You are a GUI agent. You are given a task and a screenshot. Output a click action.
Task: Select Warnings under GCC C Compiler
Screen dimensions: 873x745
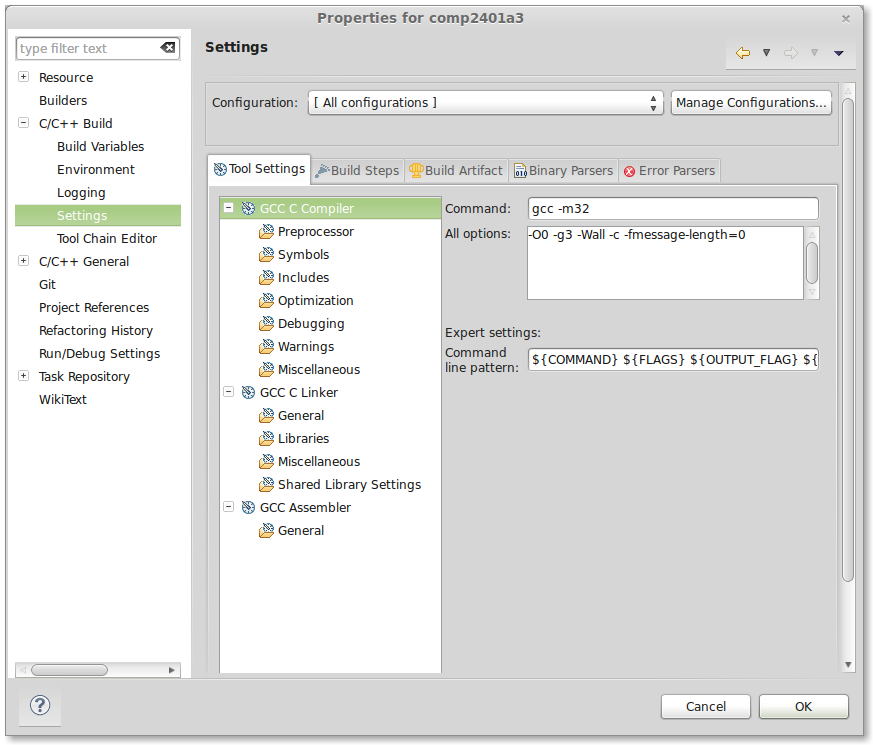(305, 347)
